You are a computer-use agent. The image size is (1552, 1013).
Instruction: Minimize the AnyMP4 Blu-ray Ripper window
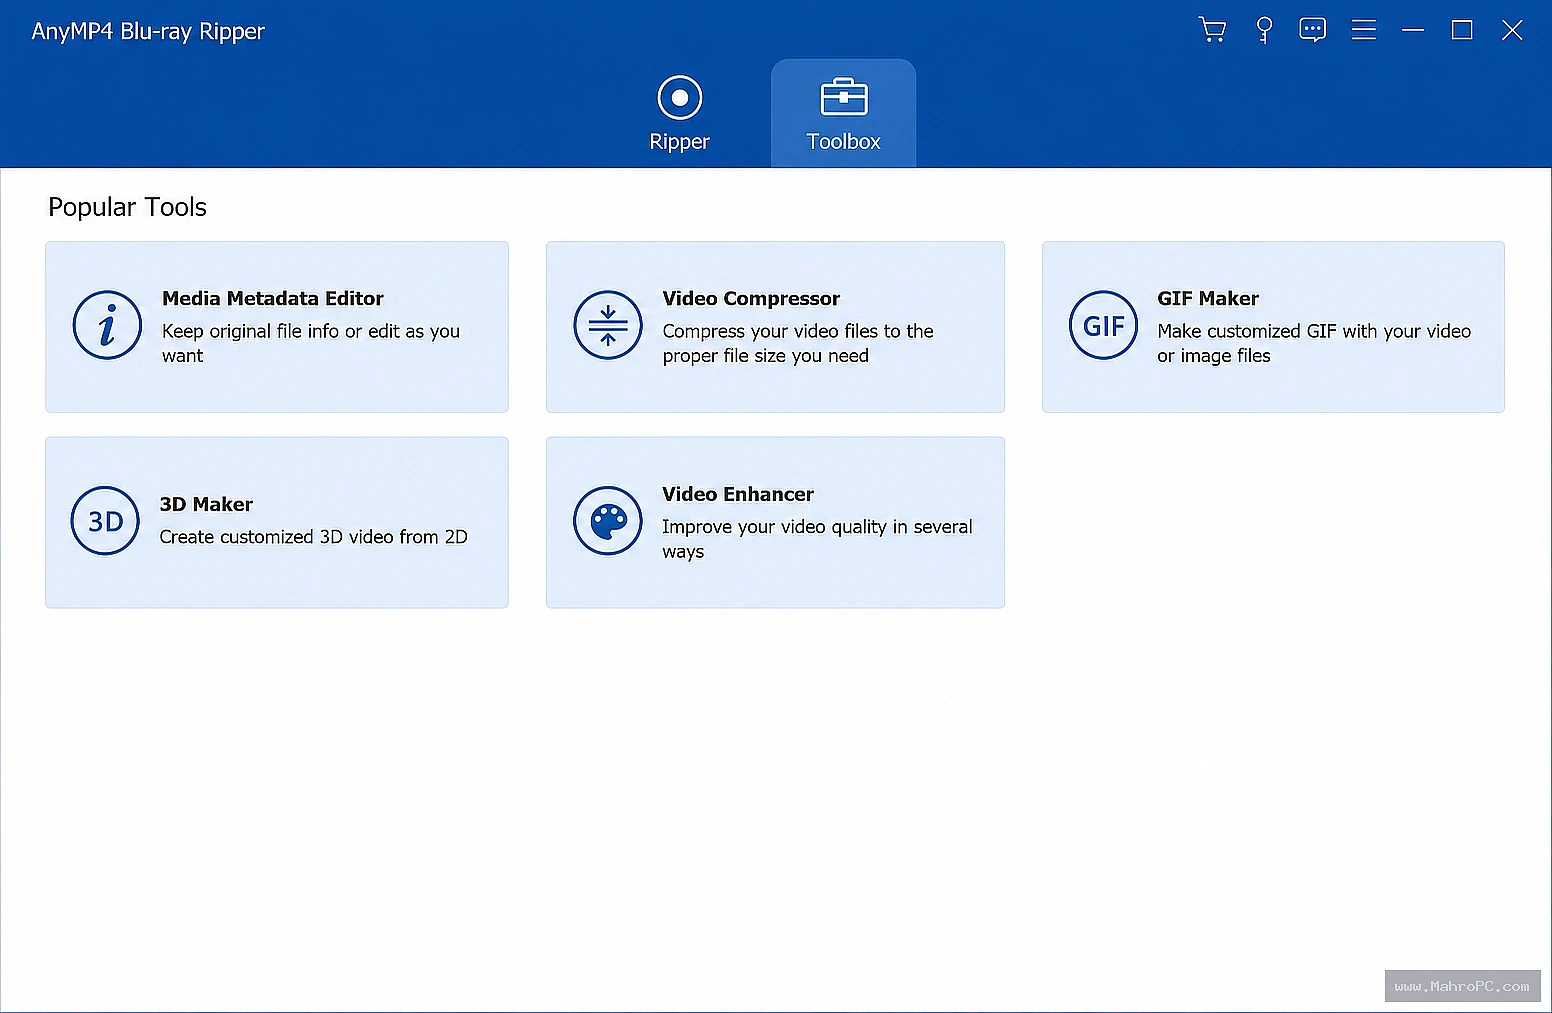1413,30
